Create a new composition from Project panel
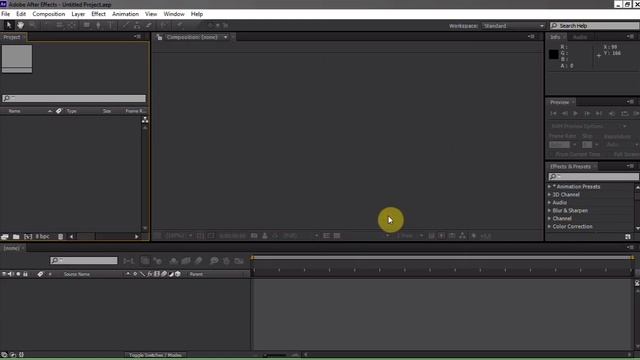 point(28,237)
